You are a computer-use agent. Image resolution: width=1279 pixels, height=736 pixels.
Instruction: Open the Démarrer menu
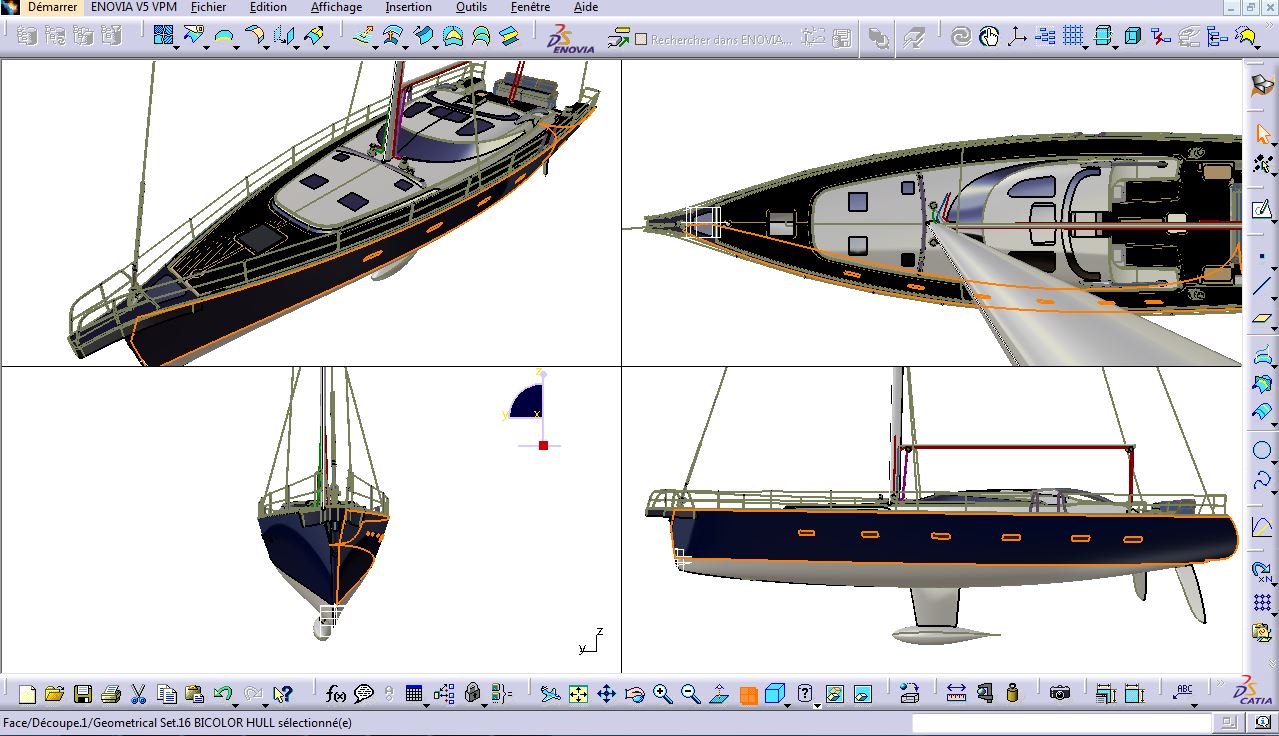[x=52, y=7]
